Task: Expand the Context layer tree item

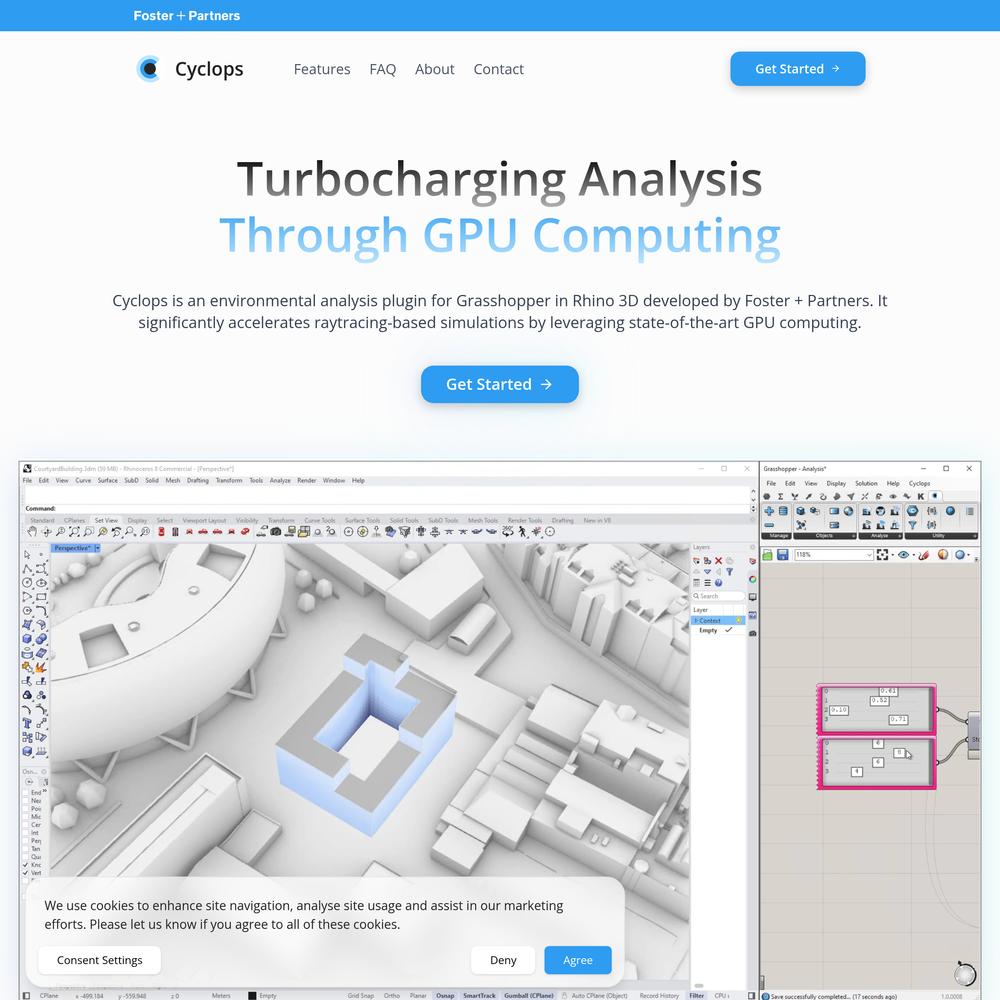Action: point(696,621)
